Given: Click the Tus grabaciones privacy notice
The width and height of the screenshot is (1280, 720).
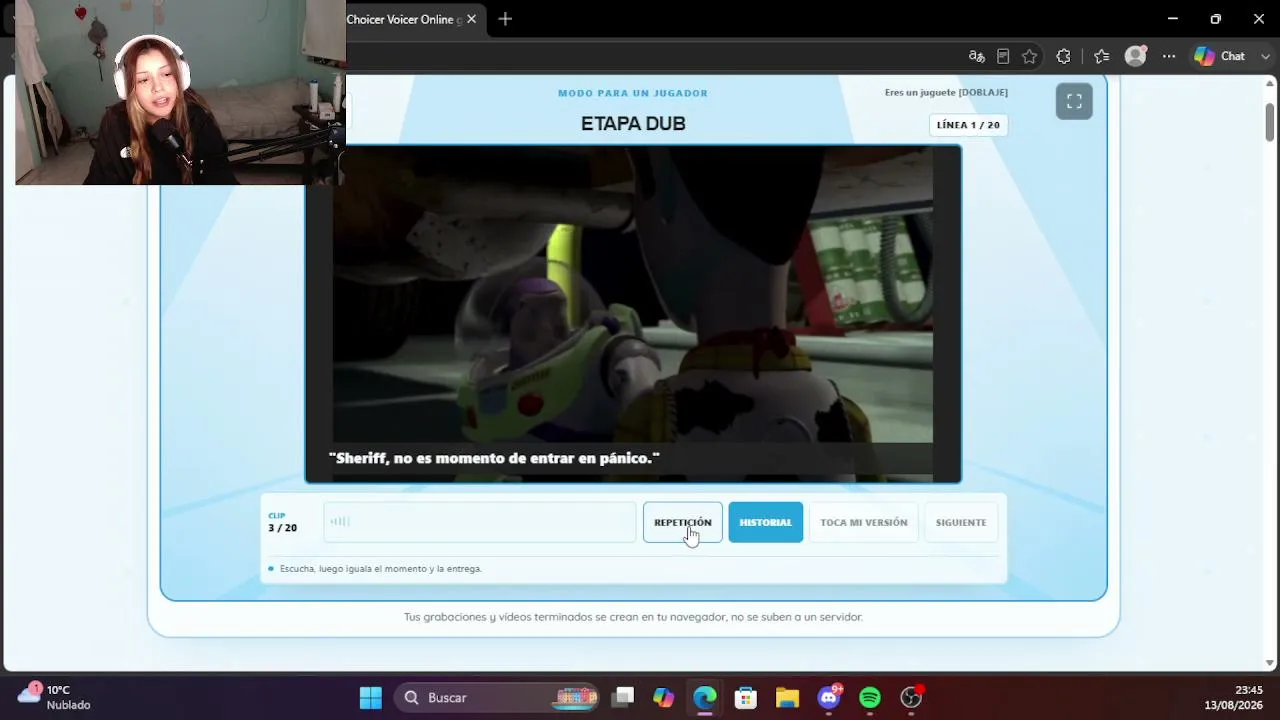Looking at the screenshot, I should click(x=633, y=617).
